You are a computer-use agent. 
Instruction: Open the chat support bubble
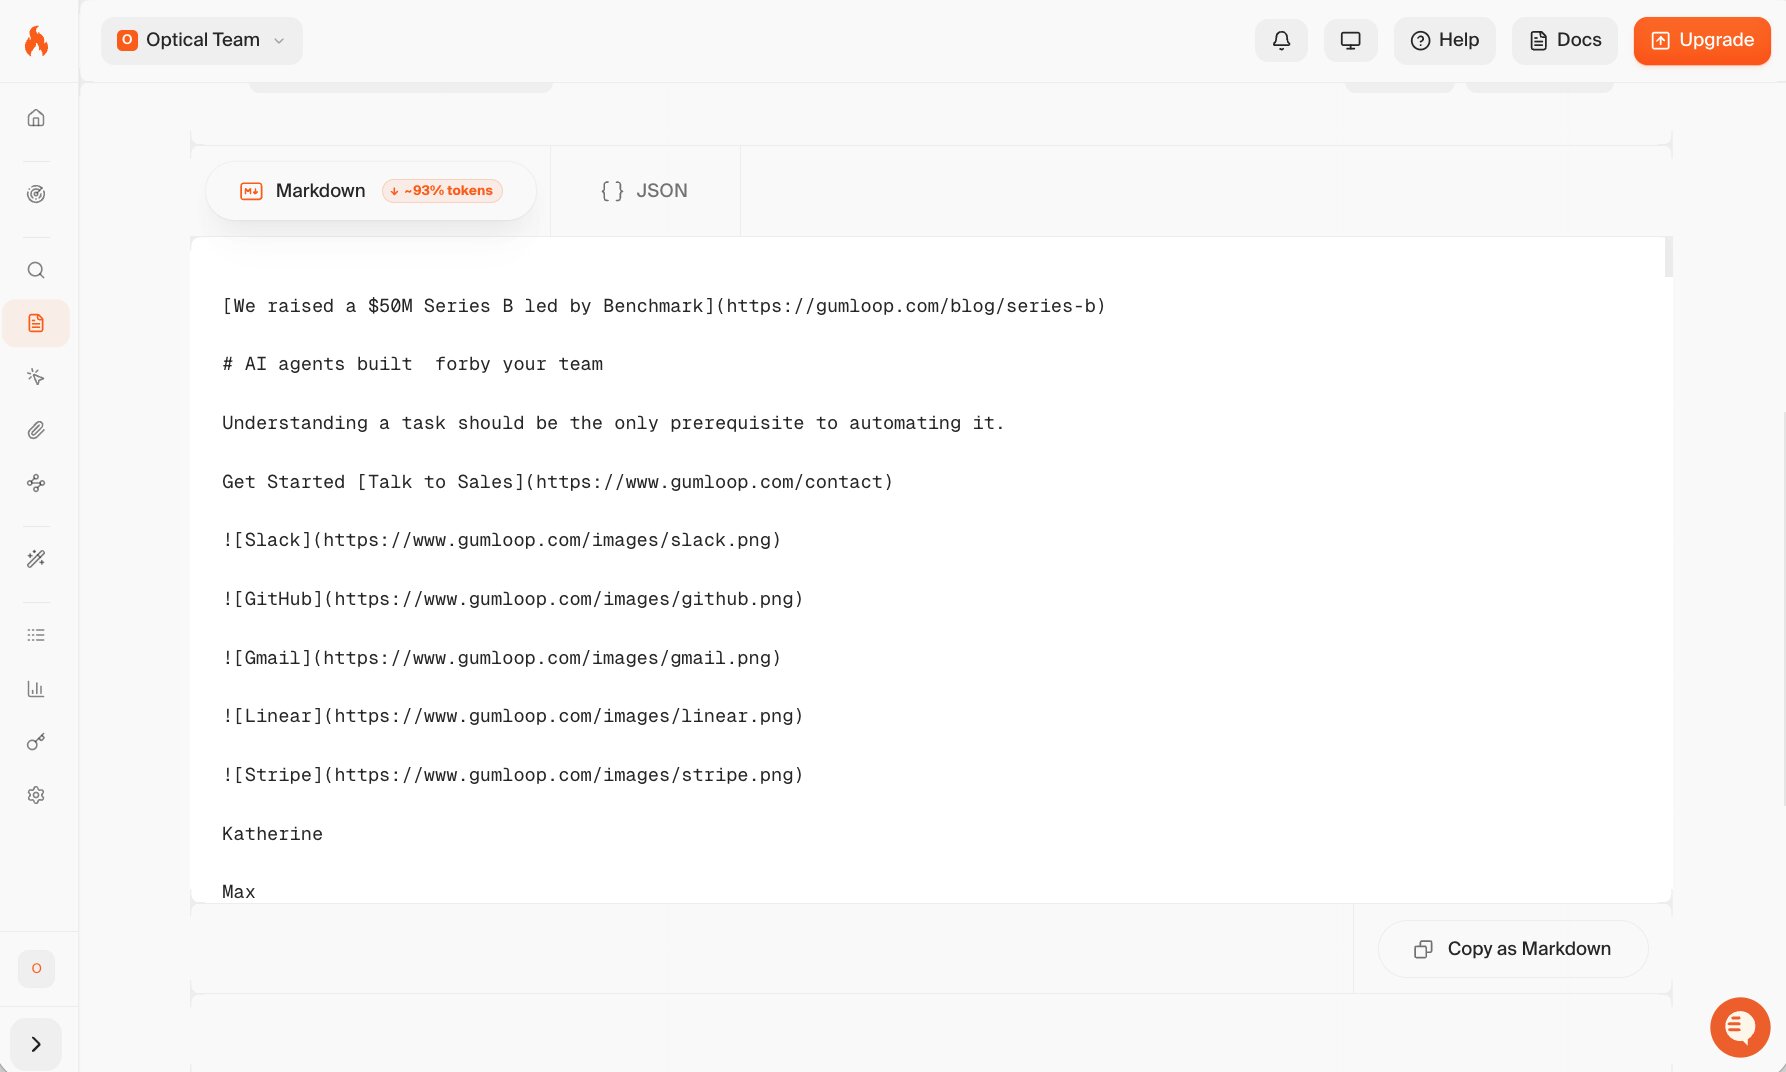pyautogui.click(x=1740, y=1027)
